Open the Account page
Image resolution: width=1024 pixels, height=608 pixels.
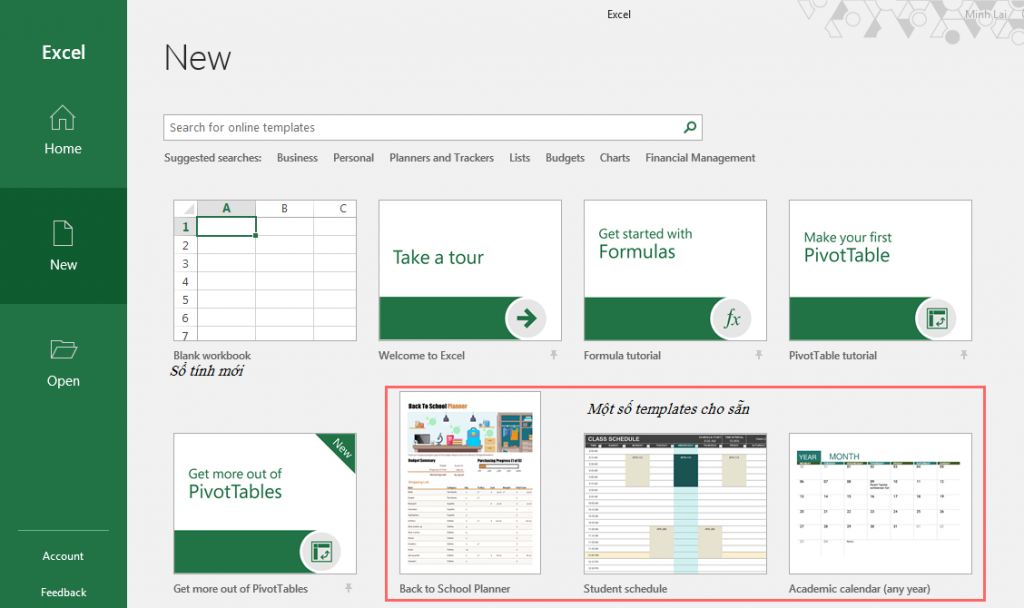[63, 556]
